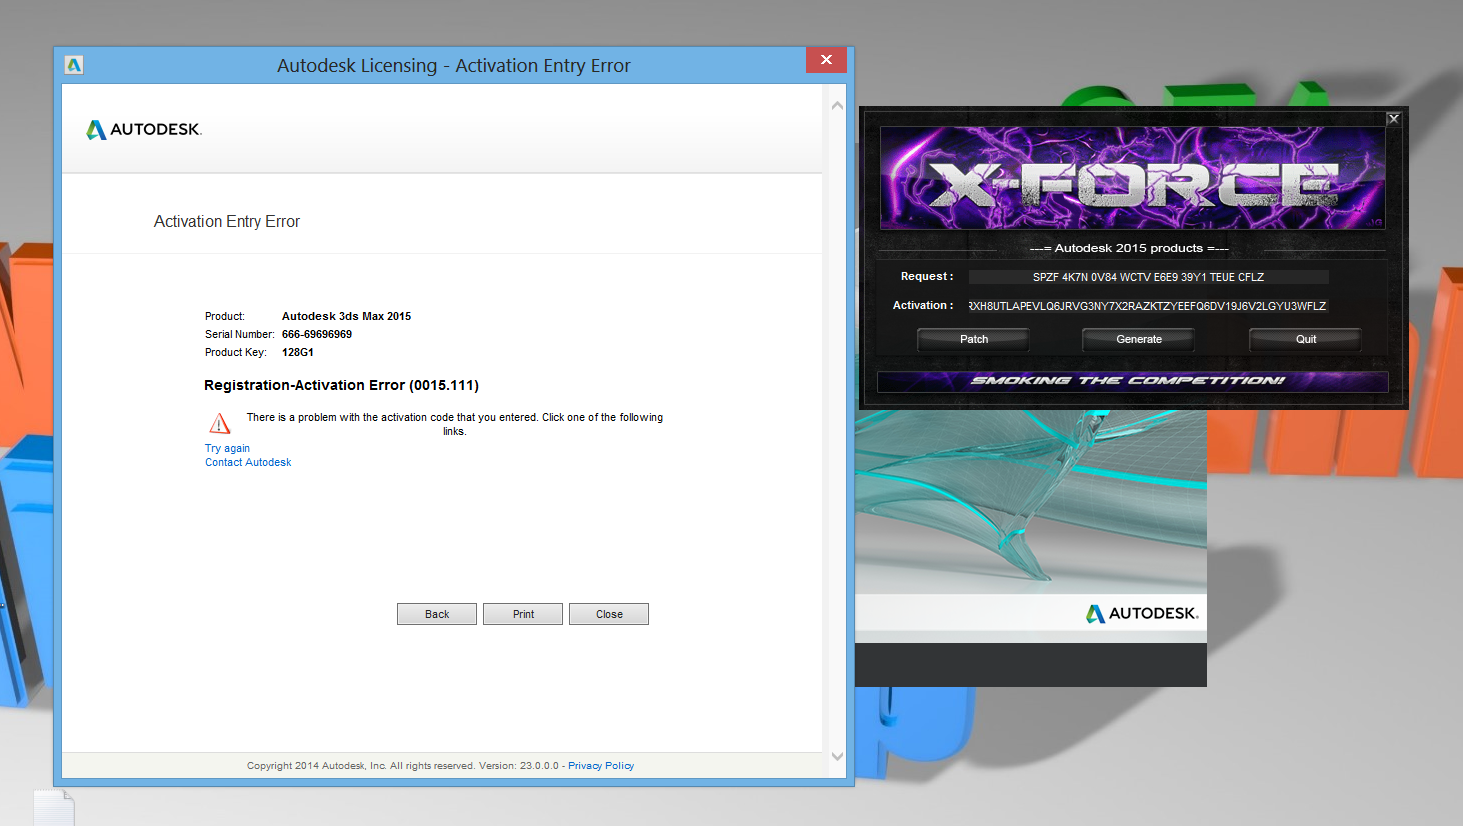Click the Back button
This screenshot has width=1463, height=826.
(437, 614)
